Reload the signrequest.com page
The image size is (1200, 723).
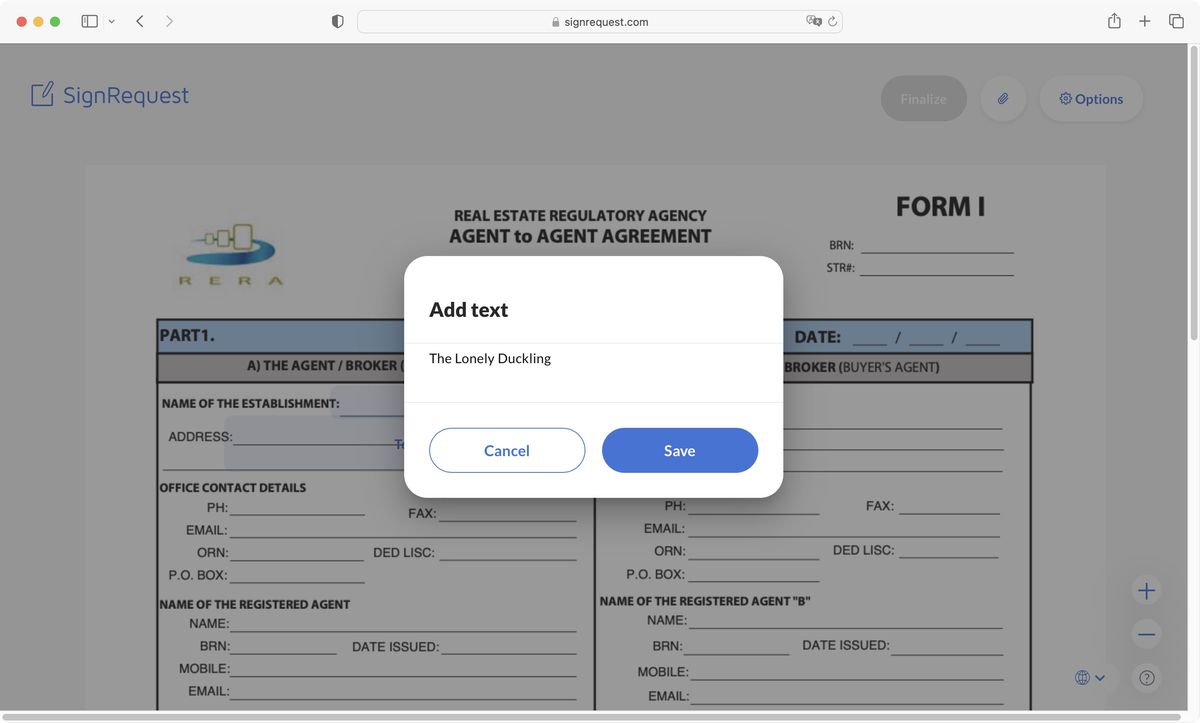pos(833,20)
